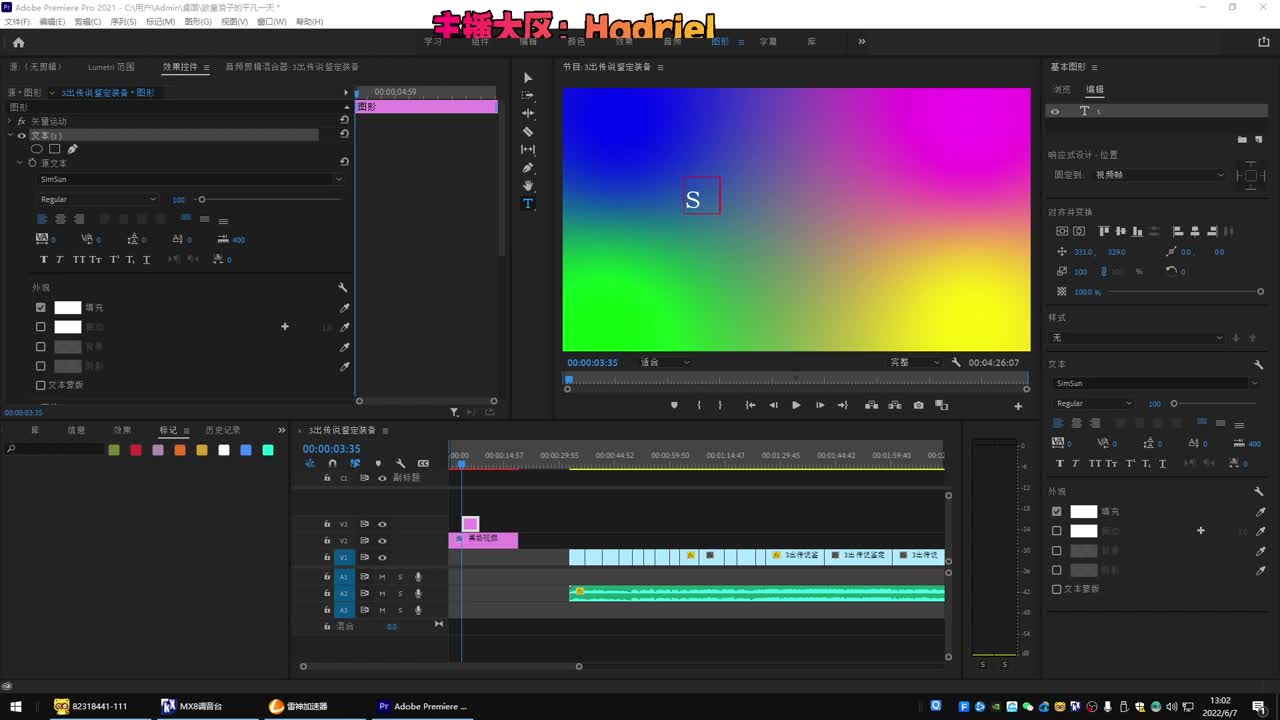Viewport: 1280px width, 720px height.
Task: Open playback resolution dropdown
Action: 915,363
